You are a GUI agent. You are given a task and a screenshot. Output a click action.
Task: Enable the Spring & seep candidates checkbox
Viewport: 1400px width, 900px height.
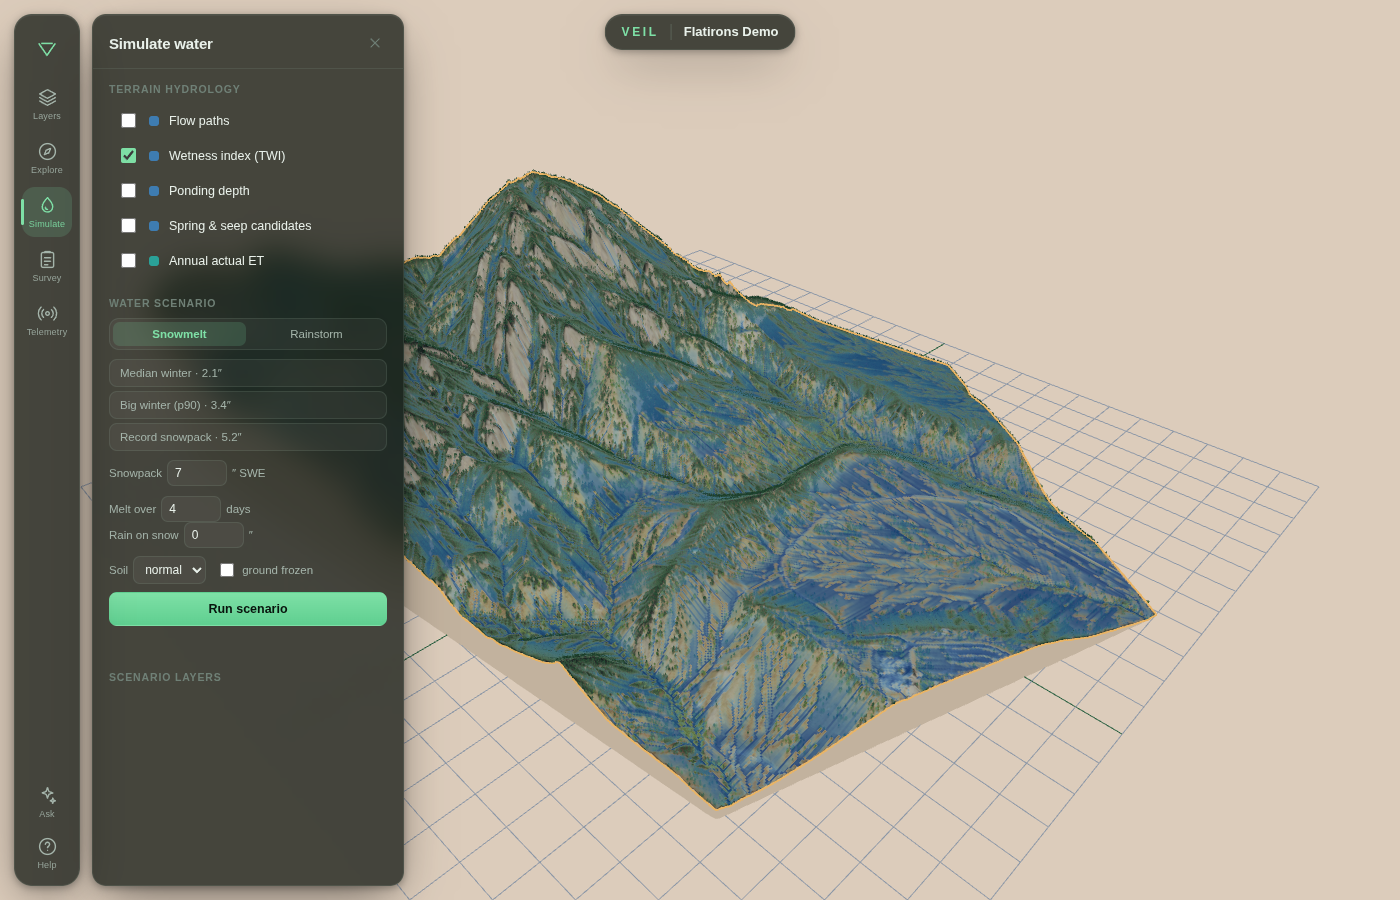coord(128,226)
